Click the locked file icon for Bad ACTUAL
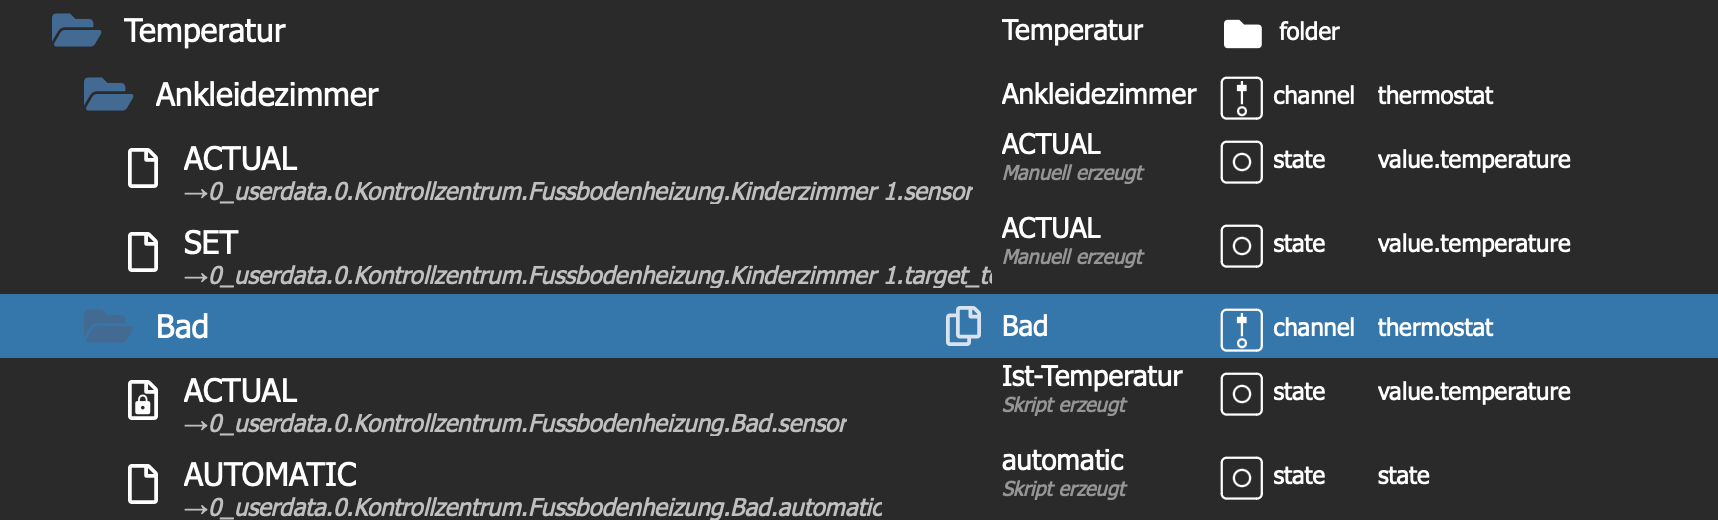Screen dimensions: 1718x520 click(143, 400)
